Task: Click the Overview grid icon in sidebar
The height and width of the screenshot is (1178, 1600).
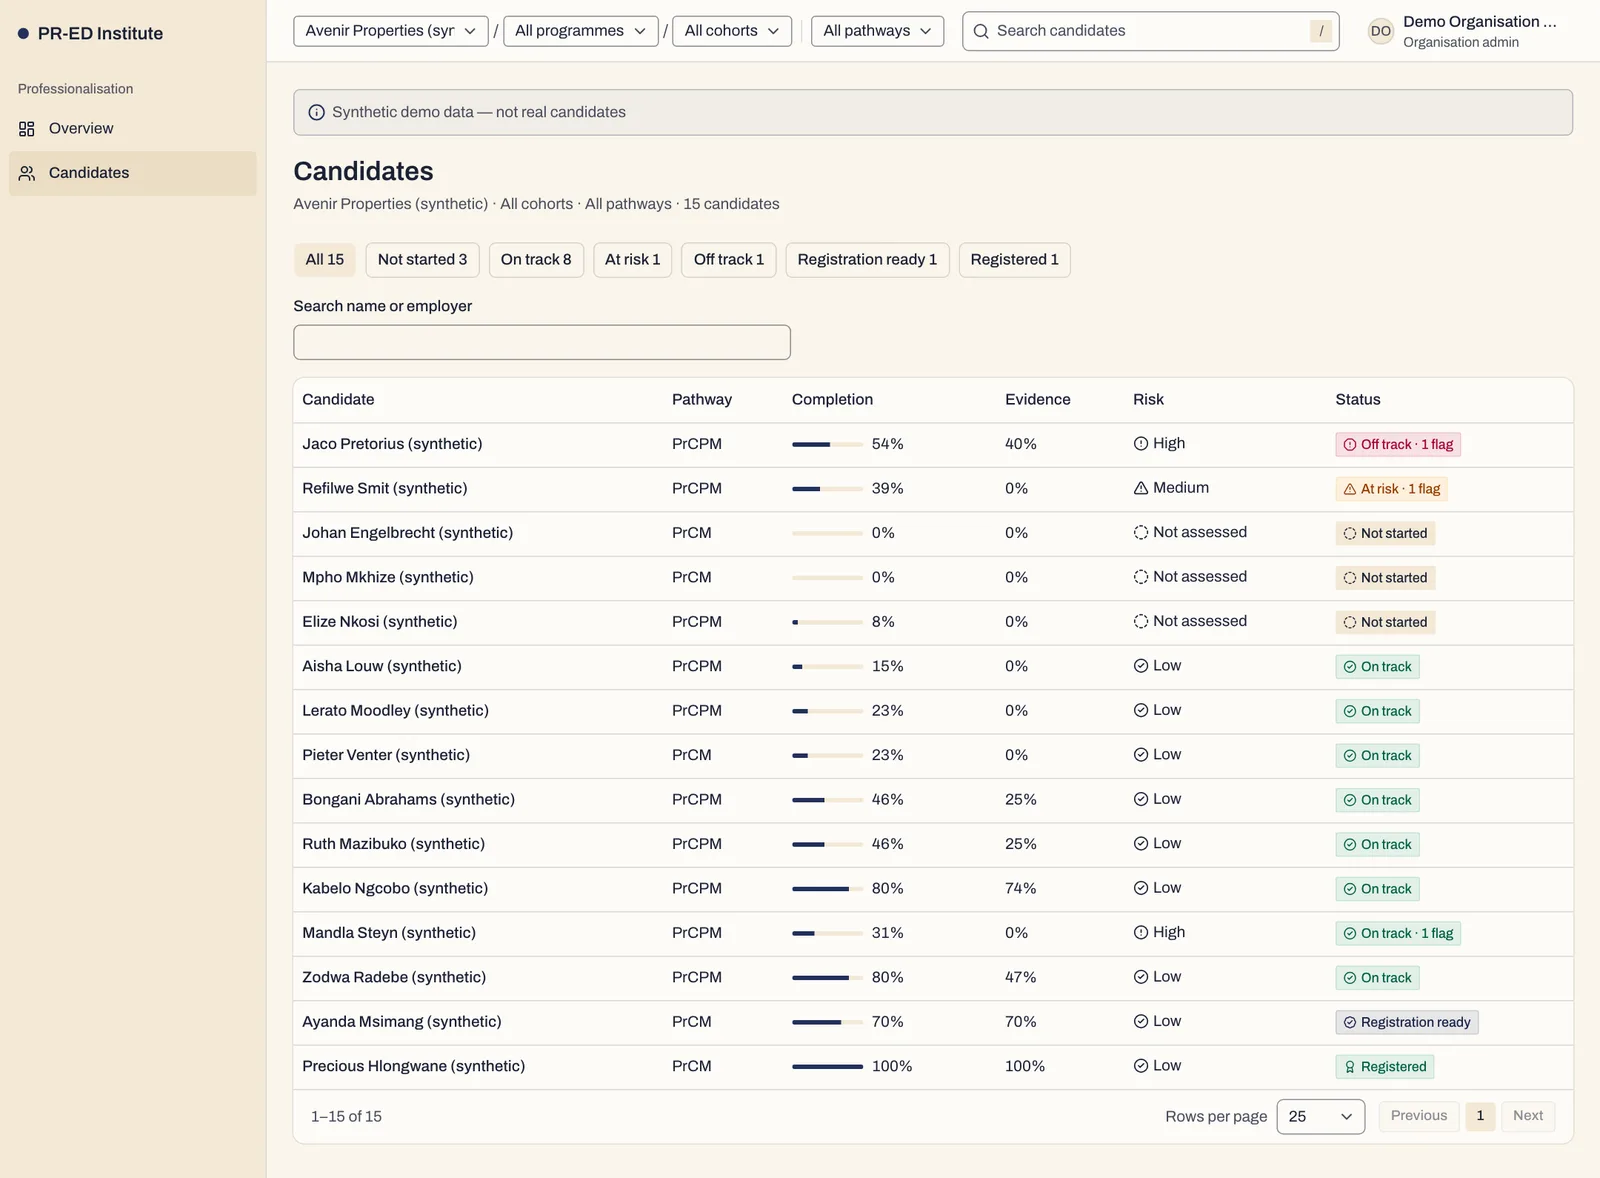Action: pos(27,129)
